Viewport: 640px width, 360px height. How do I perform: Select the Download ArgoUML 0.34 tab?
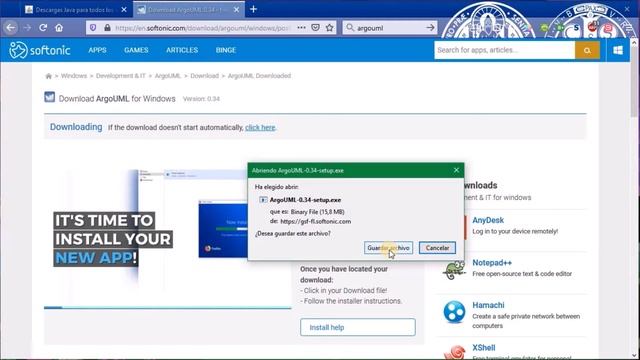pyautogui.click(x=186, y=9)
